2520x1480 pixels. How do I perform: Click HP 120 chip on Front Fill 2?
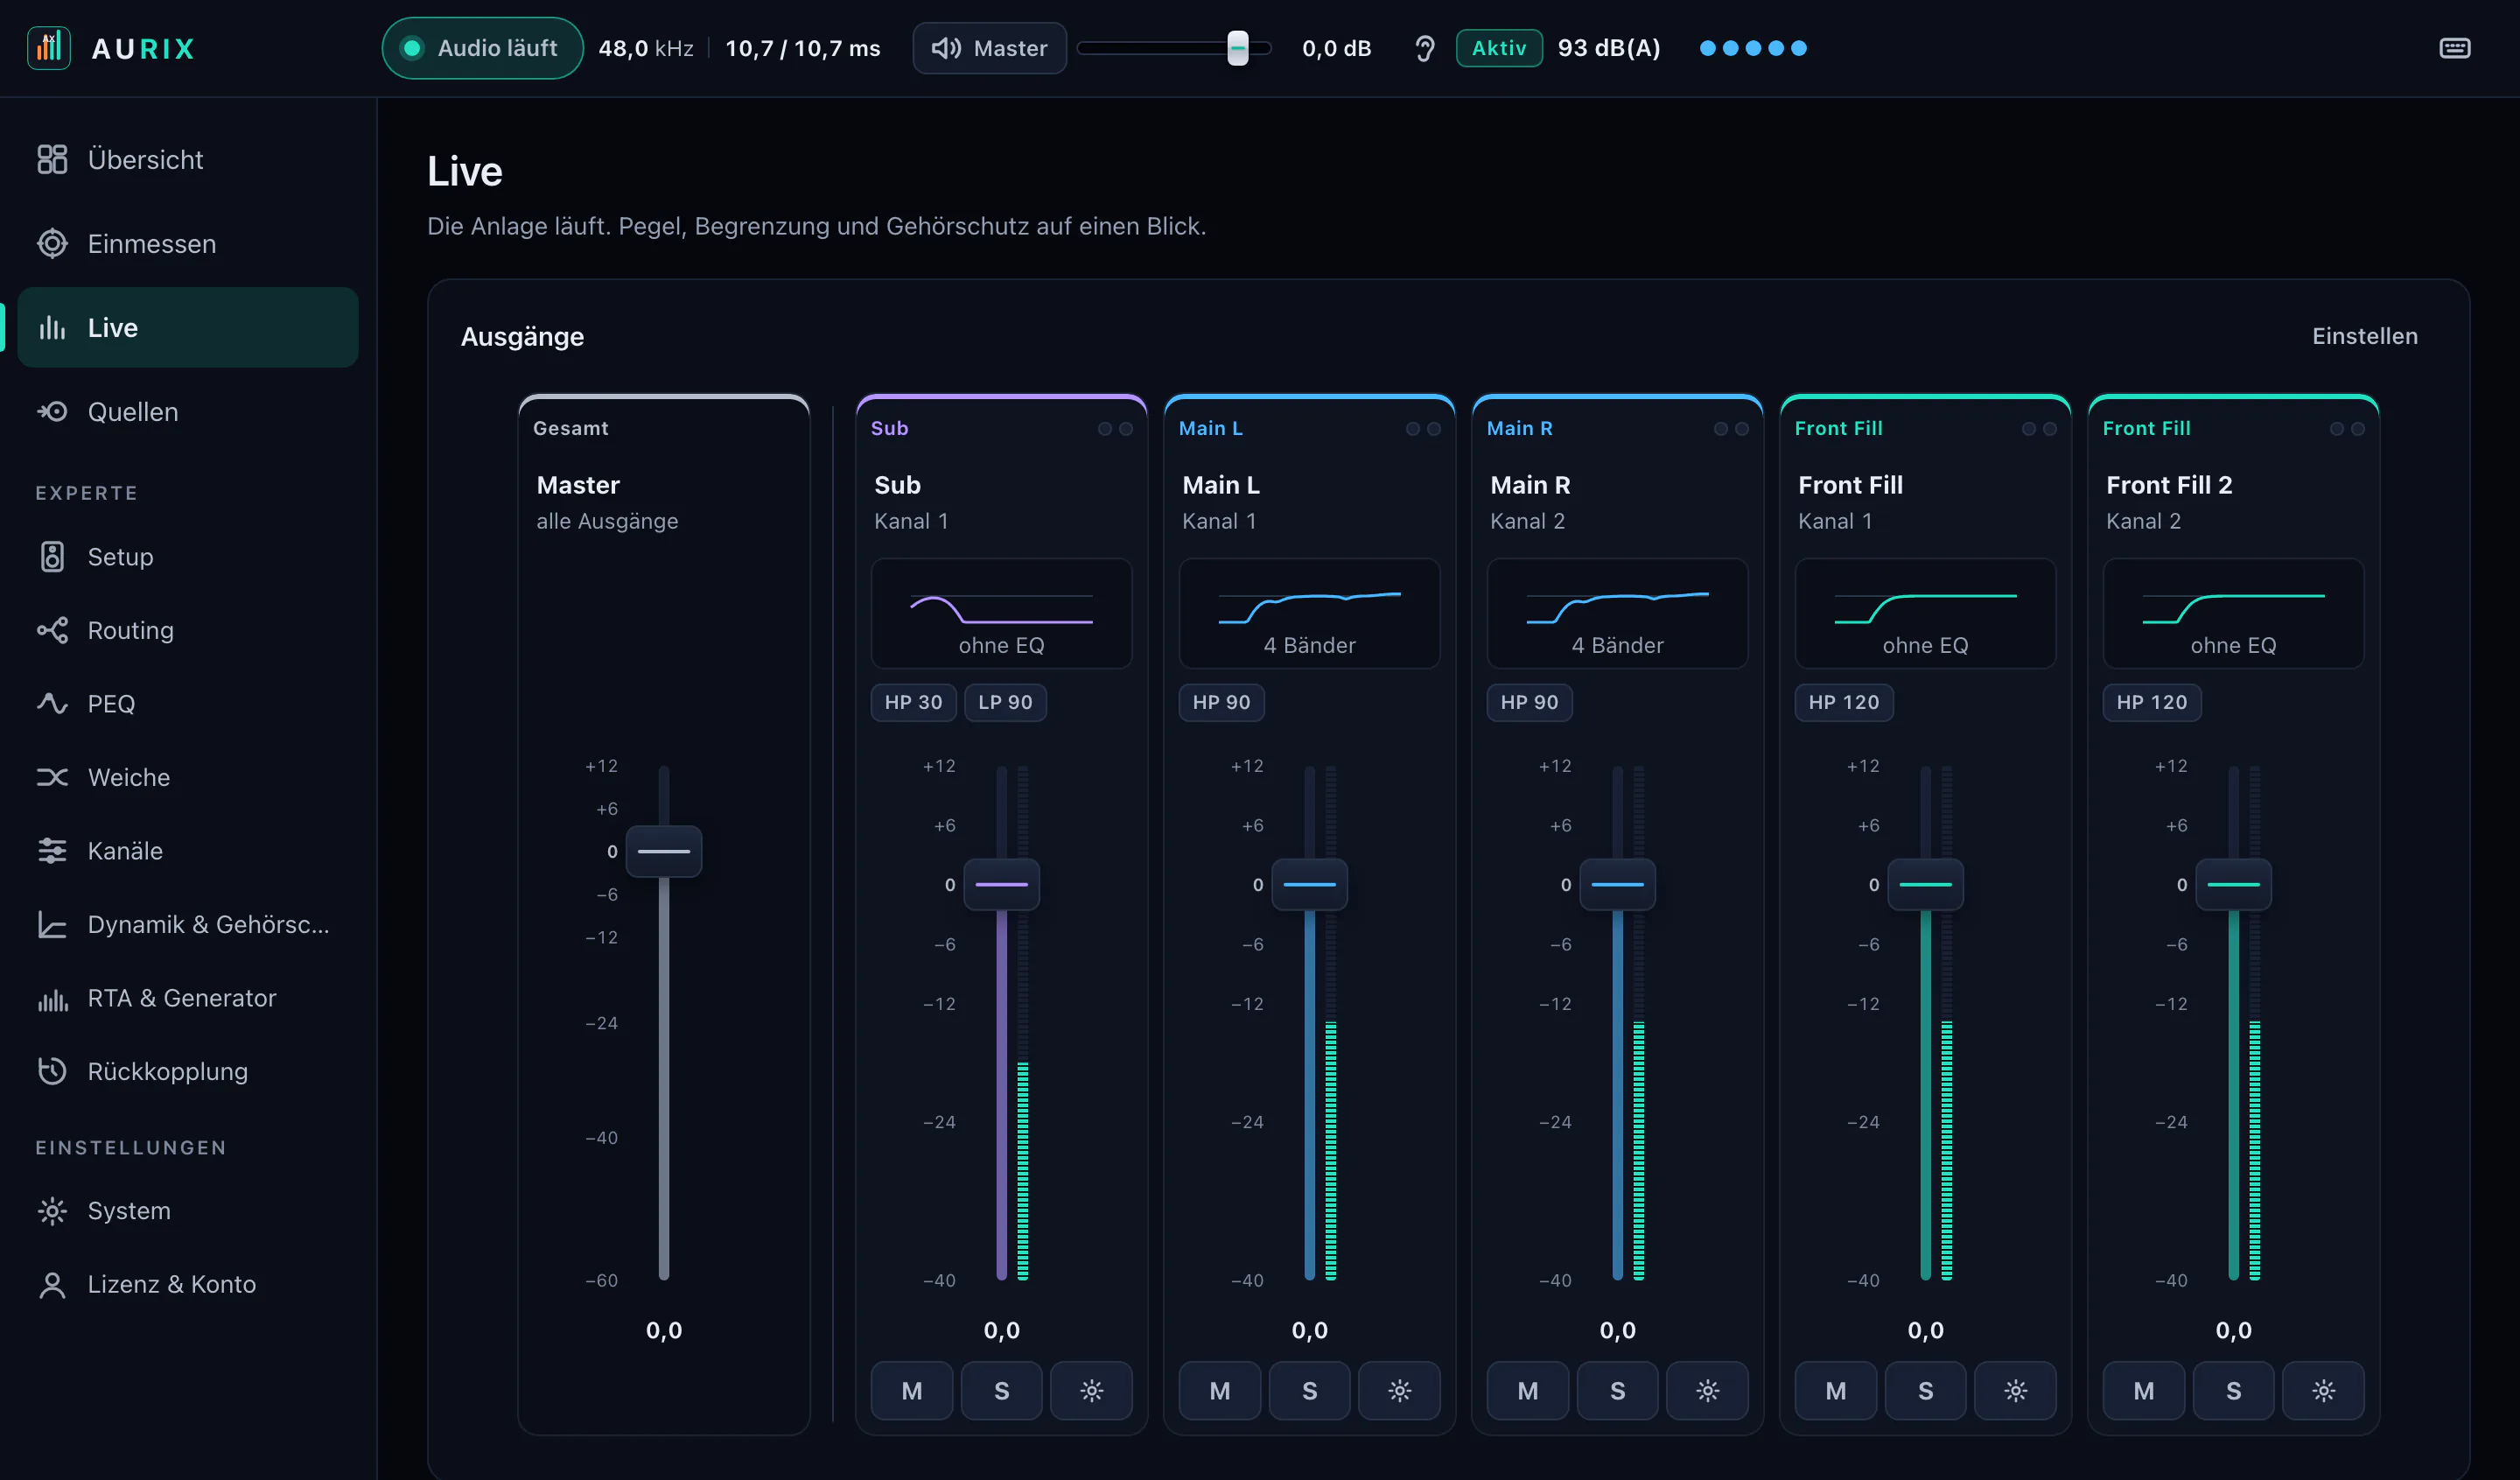(2151, 702)
